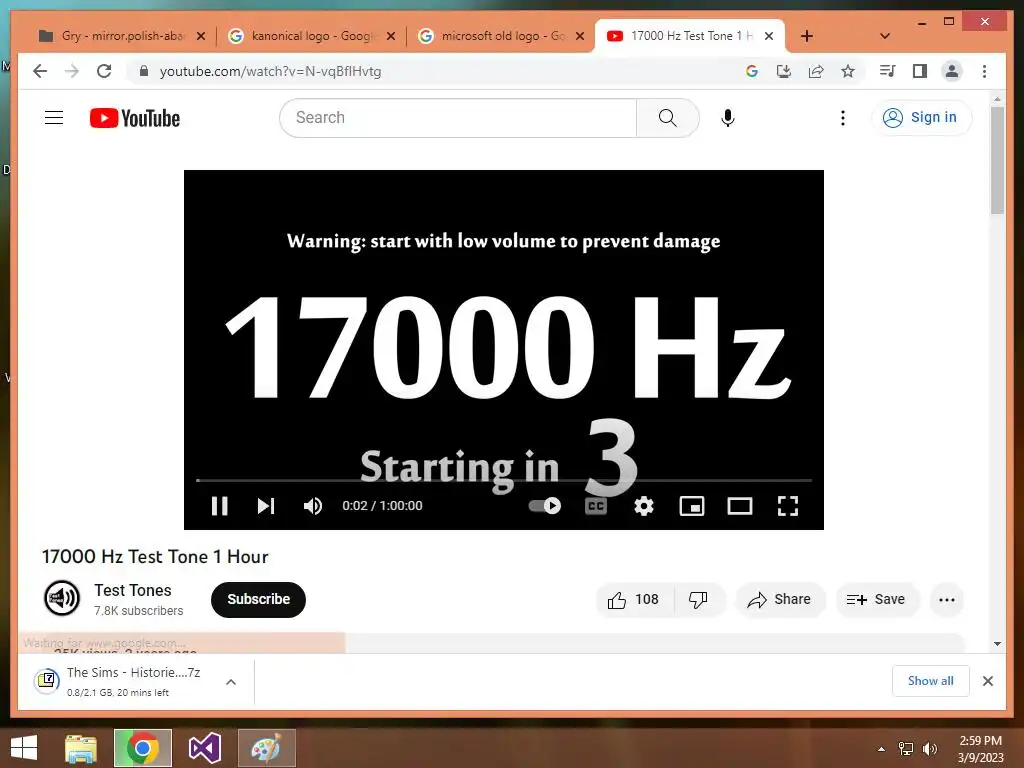Bookmark this tab star

pyautogui.click(x=848, y=71)
